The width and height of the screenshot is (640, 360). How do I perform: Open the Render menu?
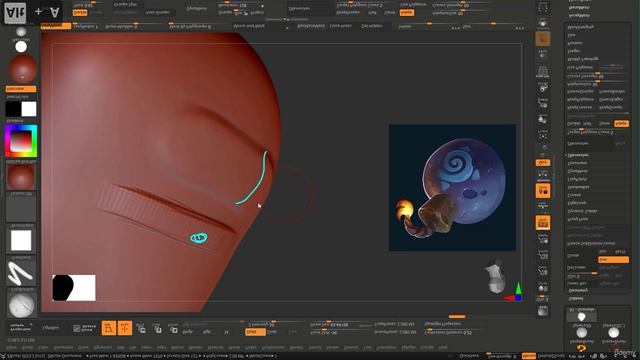coord(296,347)
